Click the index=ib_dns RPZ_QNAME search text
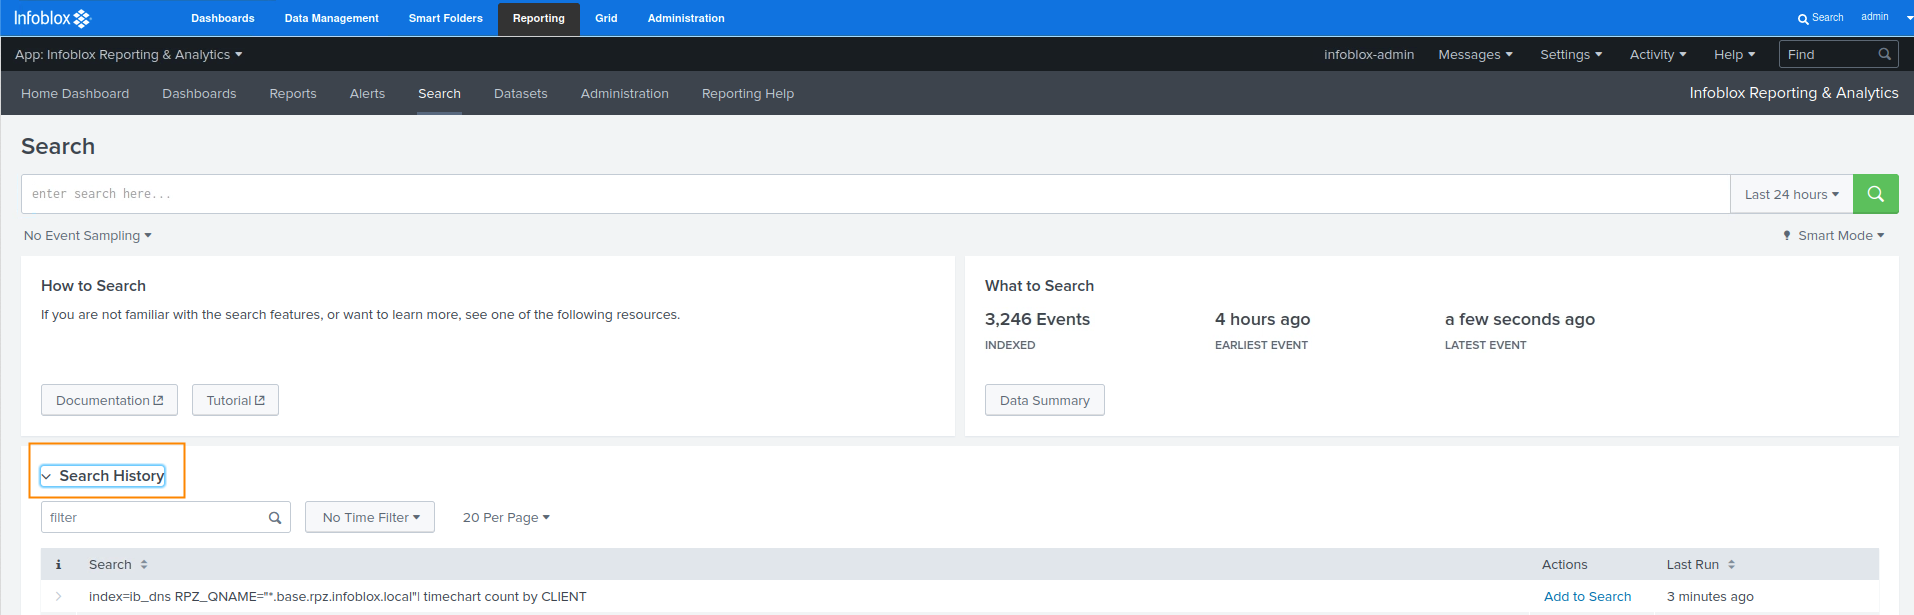 pos(337,597)
